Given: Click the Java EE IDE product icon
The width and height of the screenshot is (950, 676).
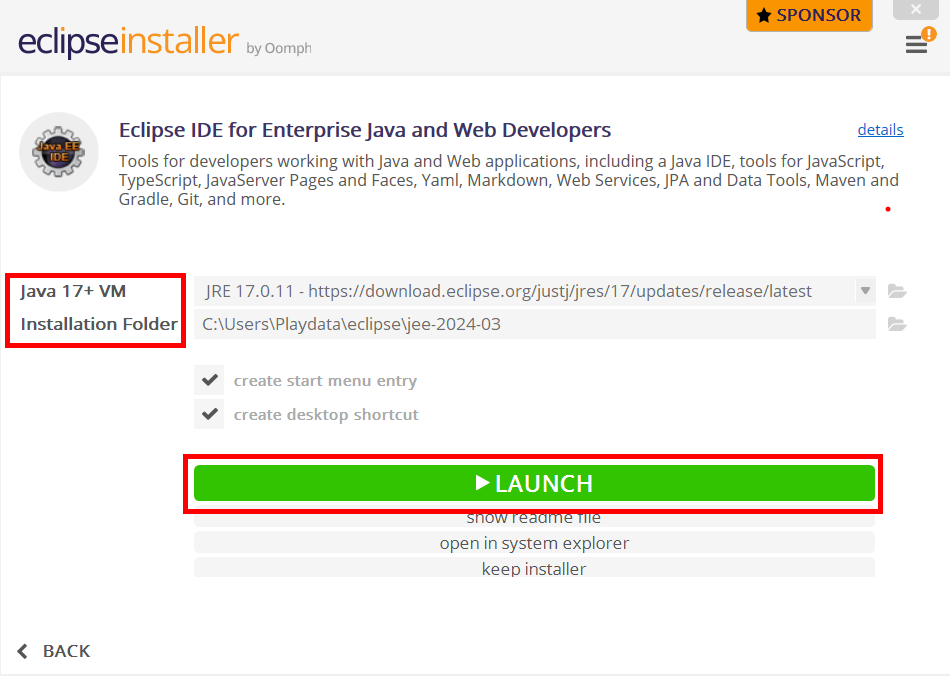Looking at the screenshot, I should (x=59, y=152).
